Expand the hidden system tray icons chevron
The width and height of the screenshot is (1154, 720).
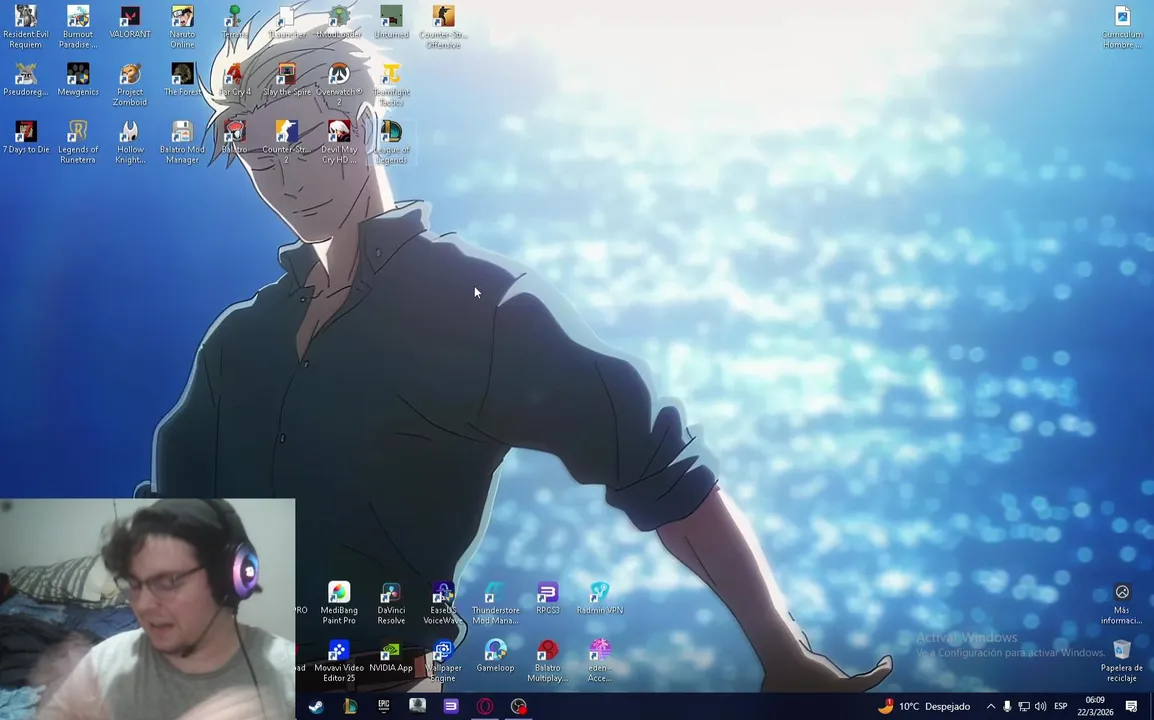point(991,706)
